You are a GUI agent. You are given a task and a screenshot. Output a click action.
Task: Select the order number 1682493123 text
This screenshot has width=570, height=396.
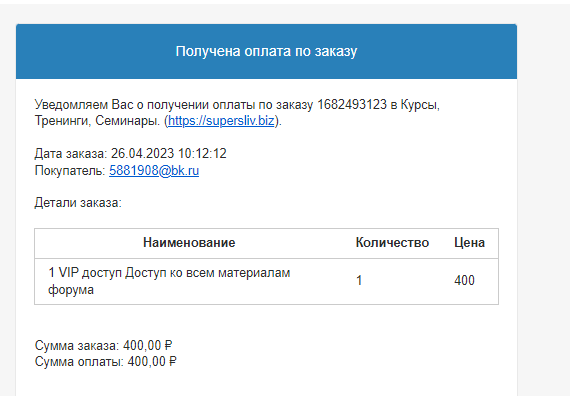(x=352, y=105)
